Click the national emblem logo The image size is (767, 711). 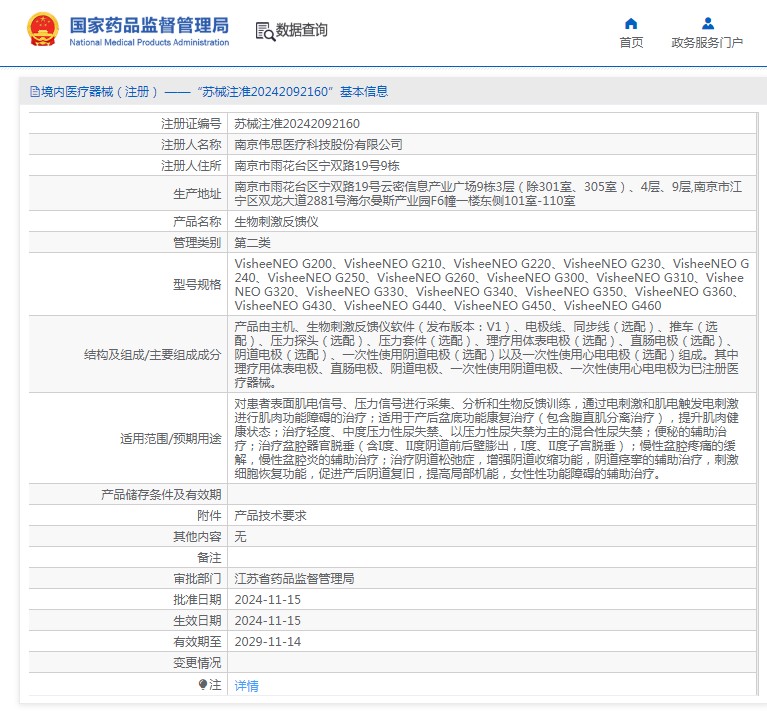tap(42, 30)
